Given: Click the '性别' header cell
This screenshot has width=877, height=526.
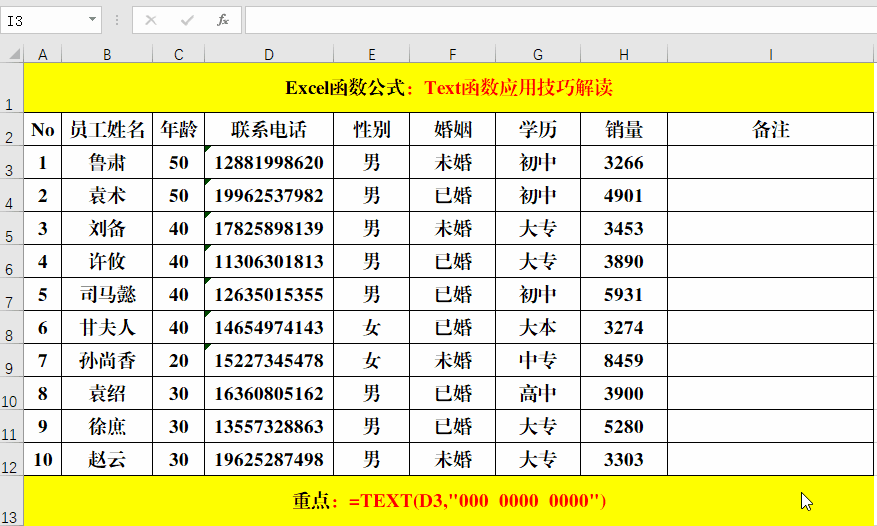Looking at the screenshot, I should (371, 129).
